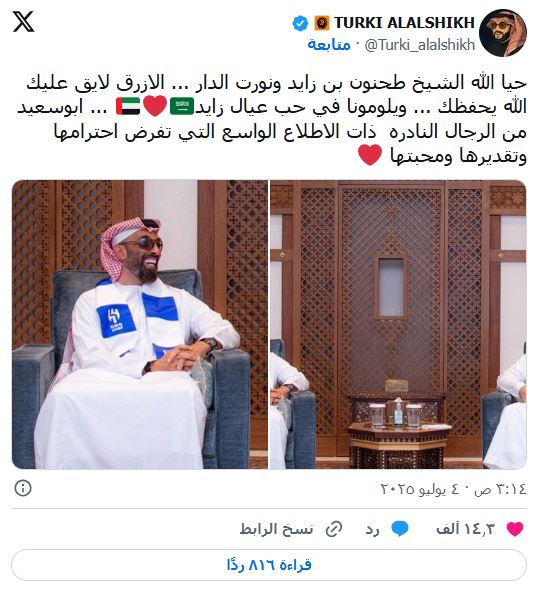540x591 pixels.
Task: Click the blue reply bubble icon
Action: tap(400, 529)
